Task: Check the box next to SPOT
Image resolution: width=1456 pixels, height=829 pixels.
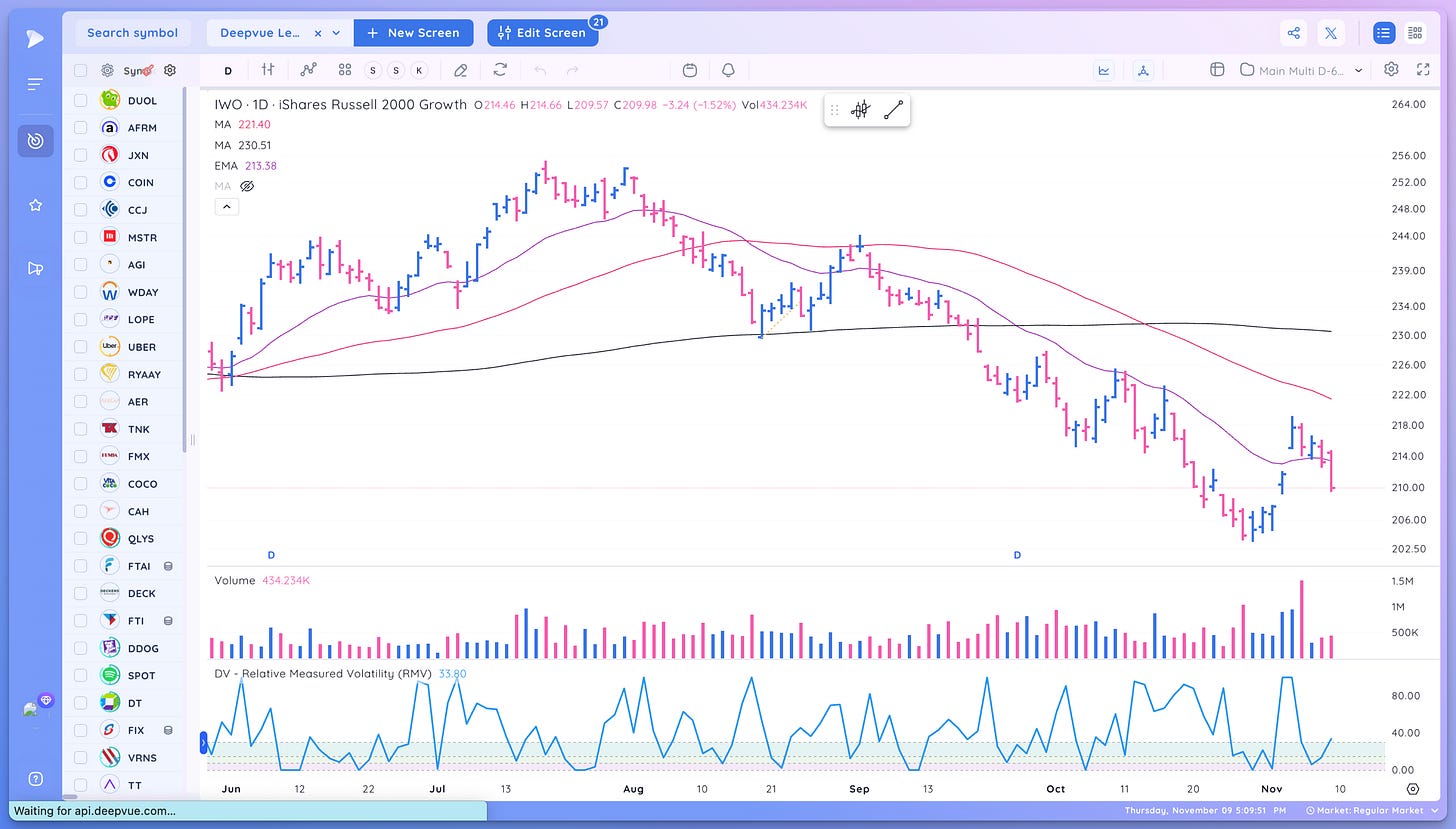Action: click(x=80, y=675)
